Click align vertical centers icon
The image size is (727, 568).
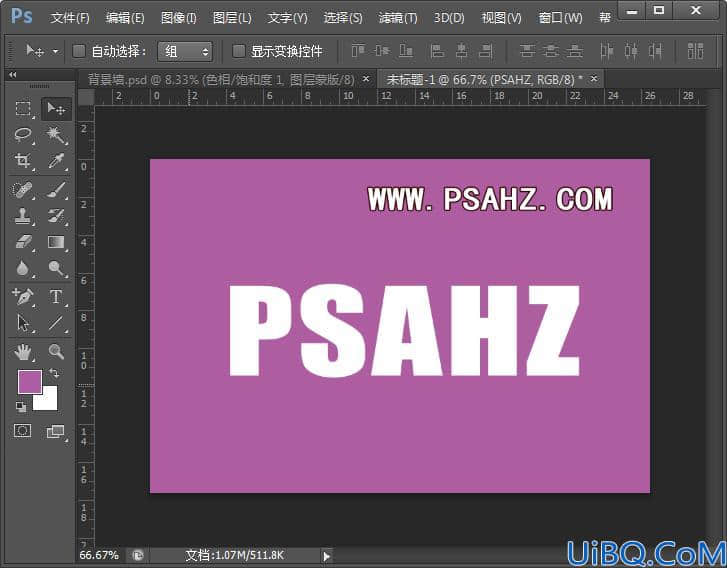point(382,51)
